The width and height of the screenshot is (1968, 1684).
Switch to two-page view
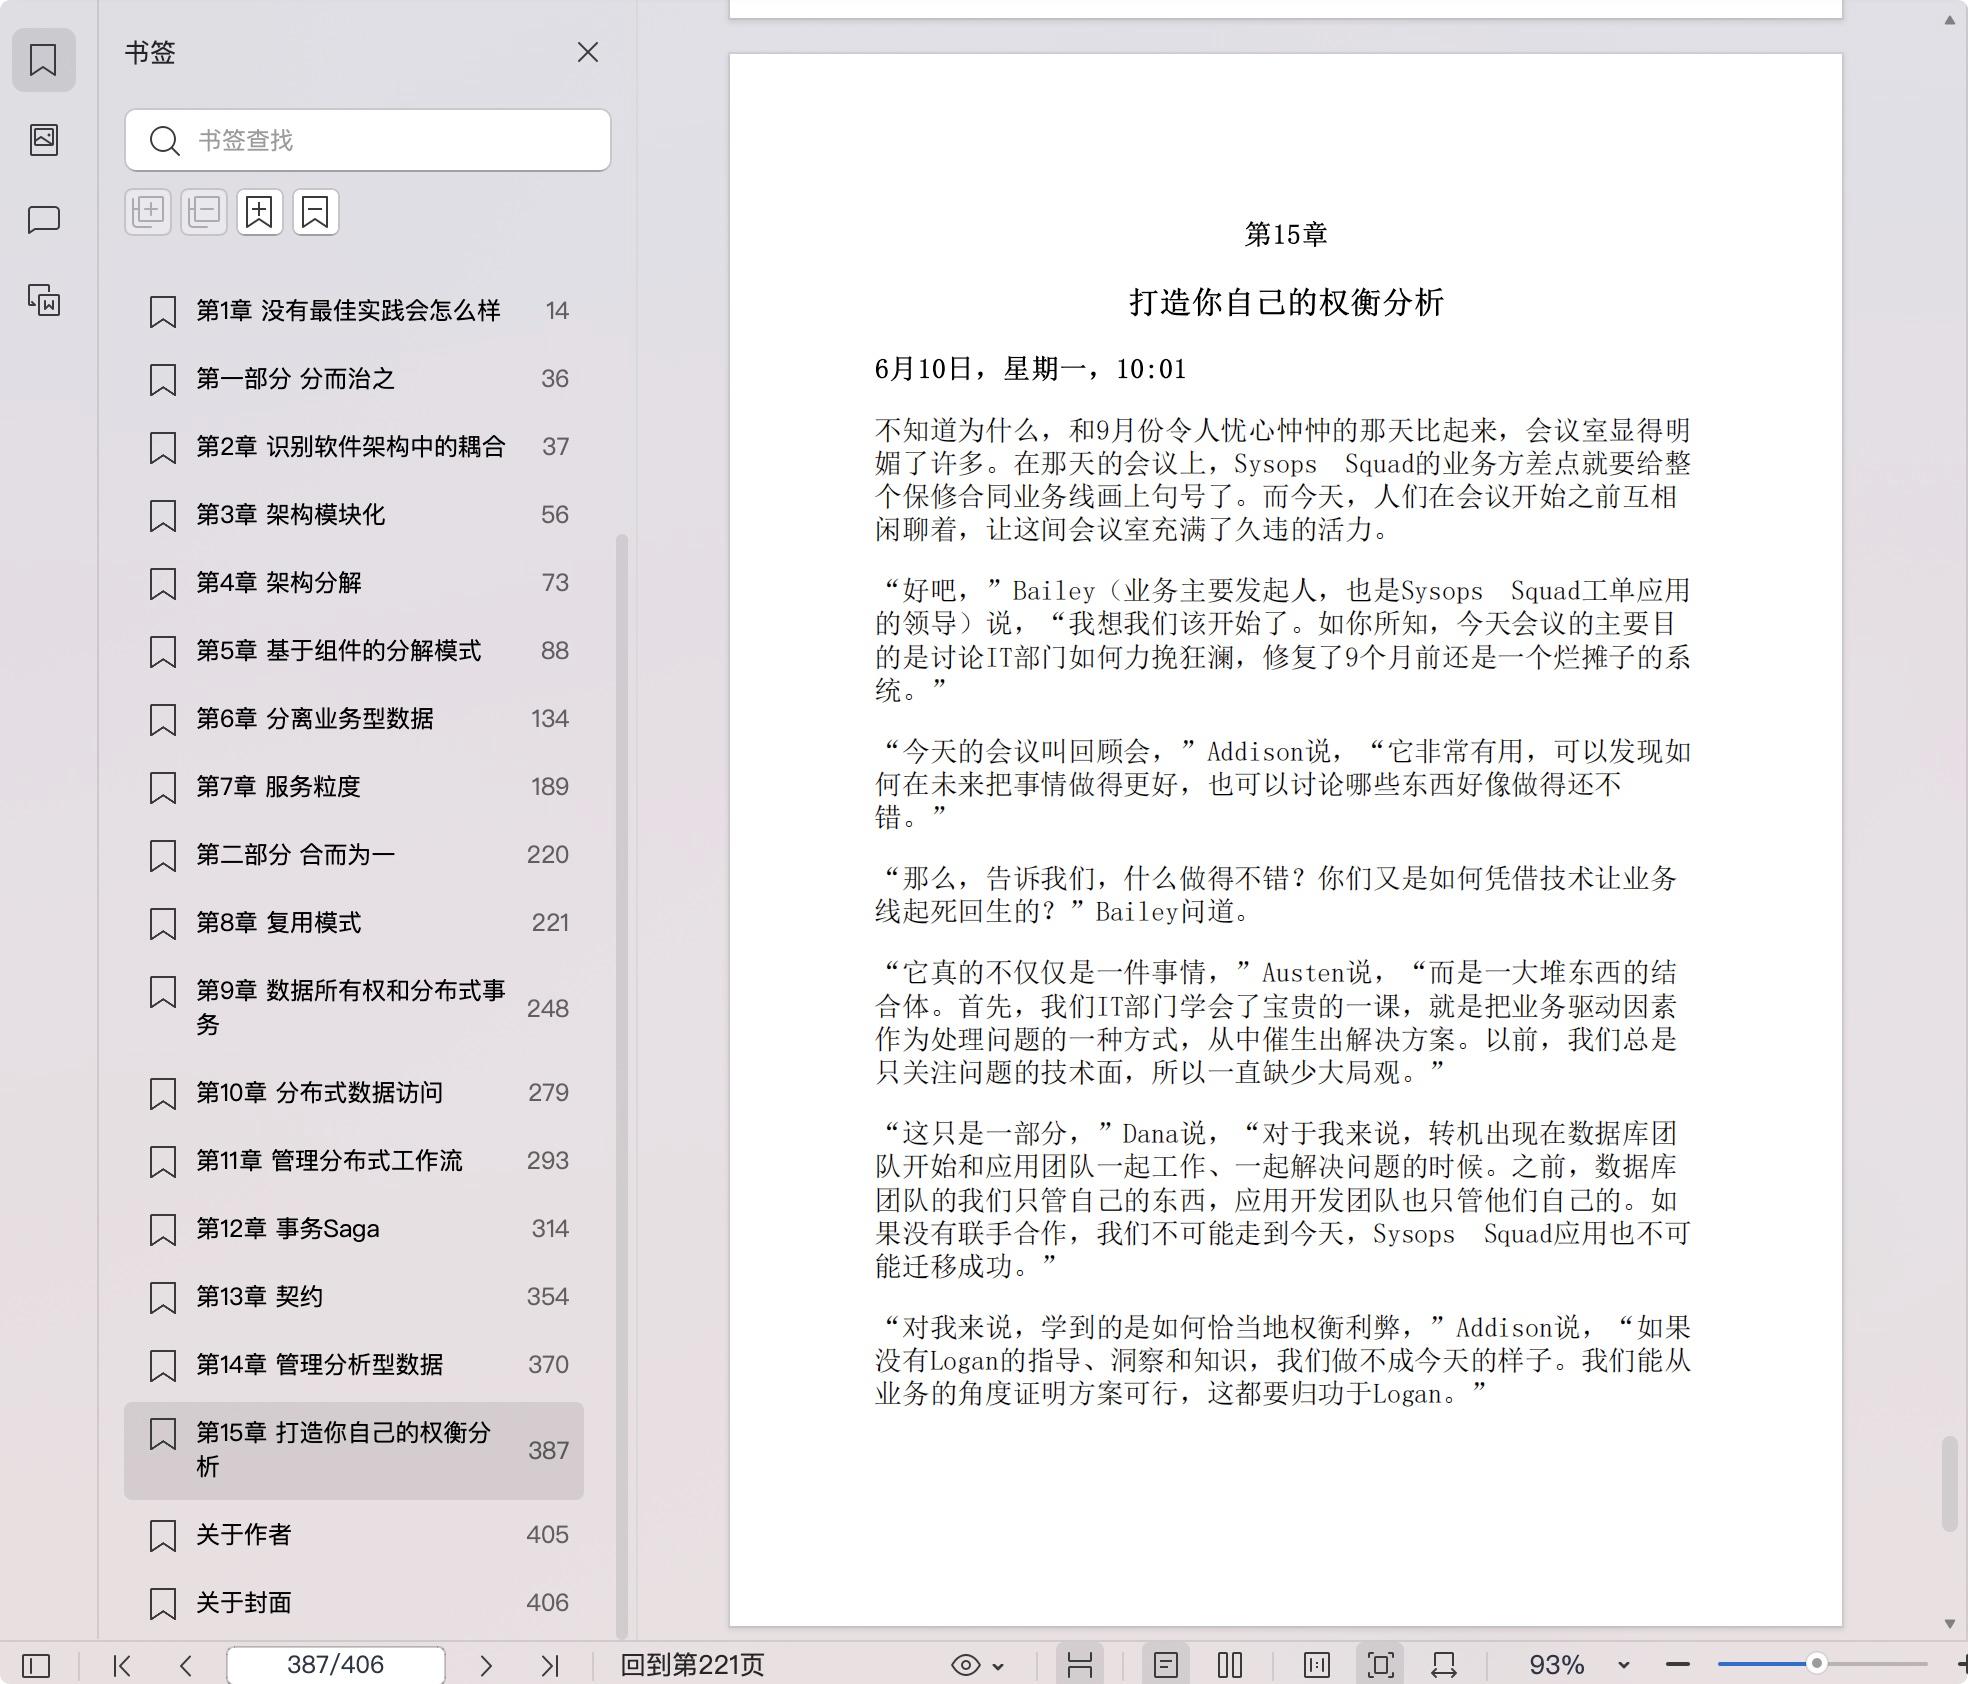pyautogui.click(x=1230, y=1665)
